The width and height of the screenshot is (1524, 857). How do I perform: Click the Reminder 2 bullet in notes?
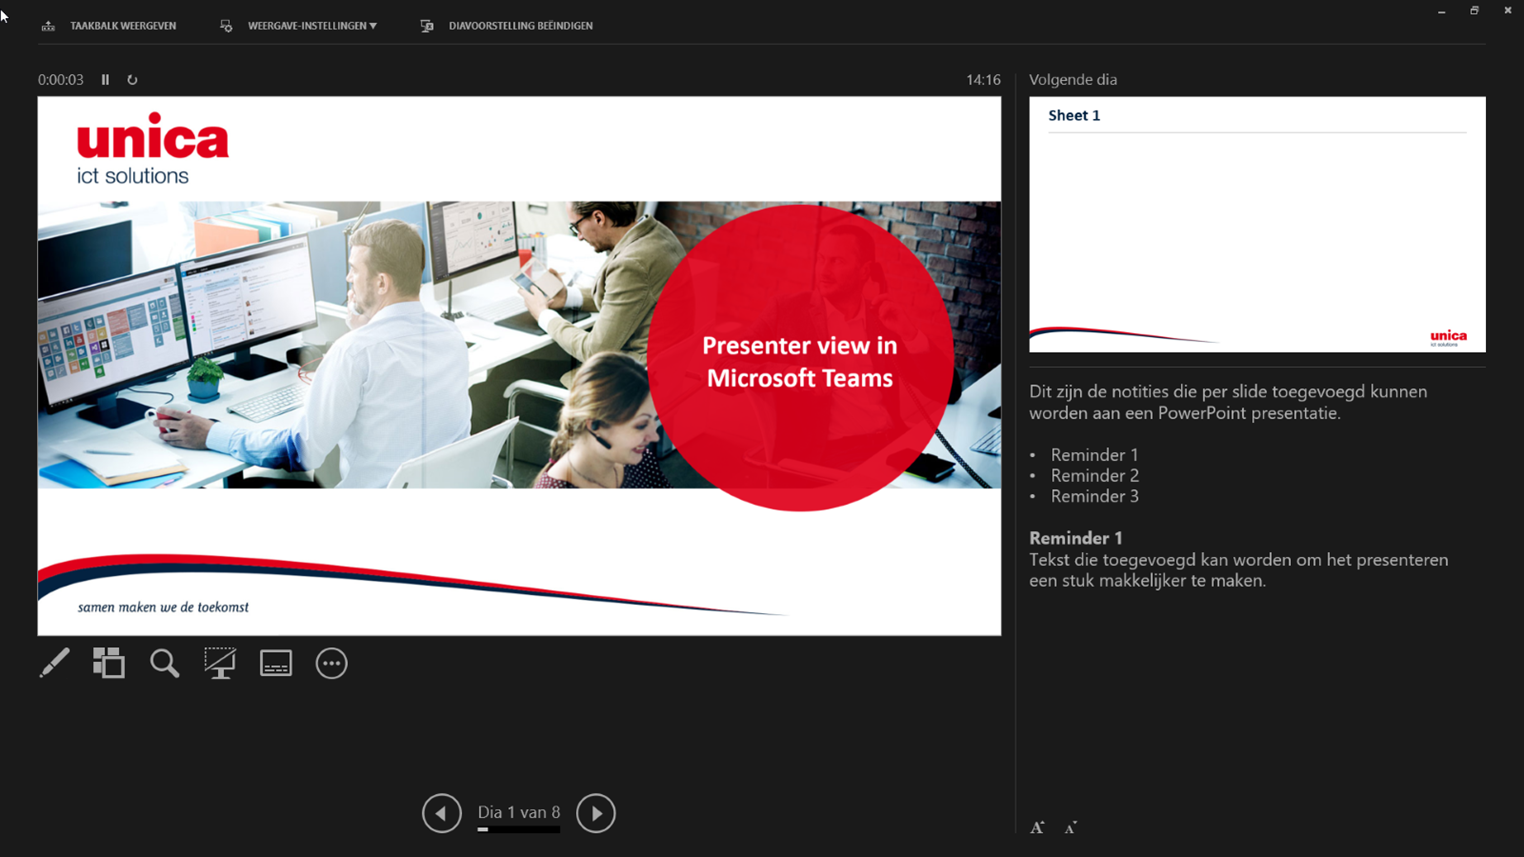[1094, 476]
